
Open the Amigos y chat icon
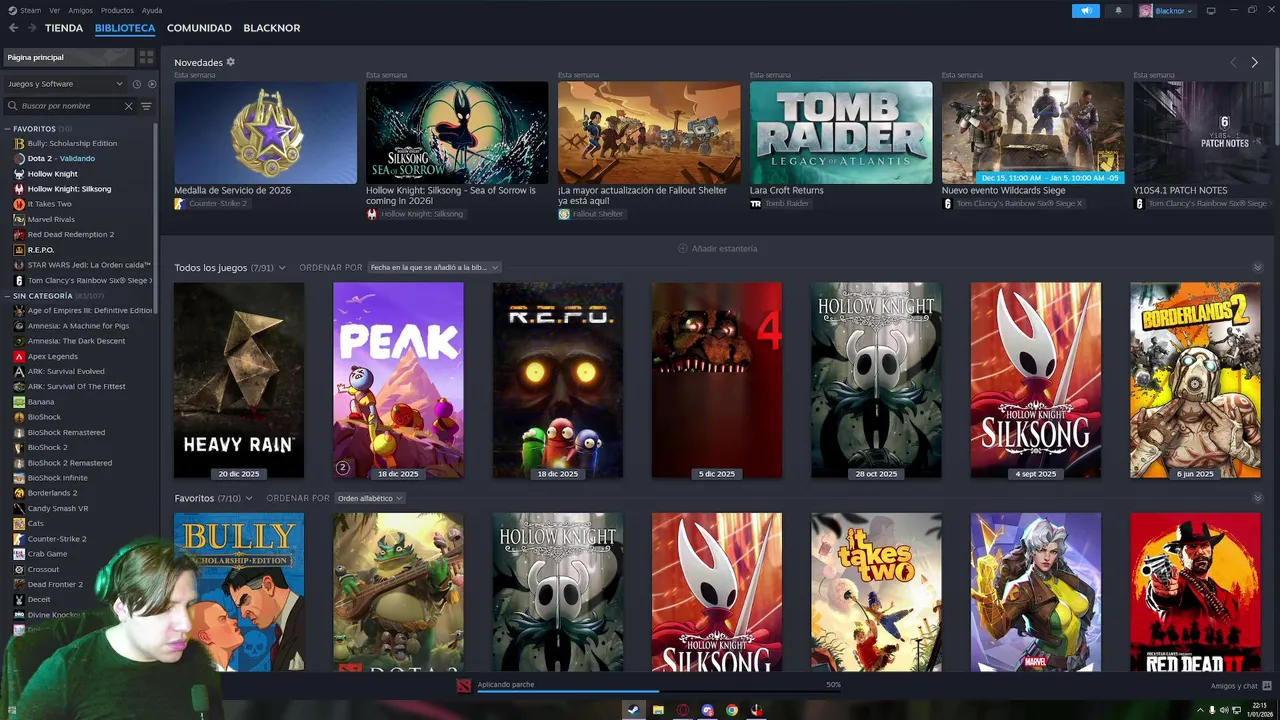1267,686
